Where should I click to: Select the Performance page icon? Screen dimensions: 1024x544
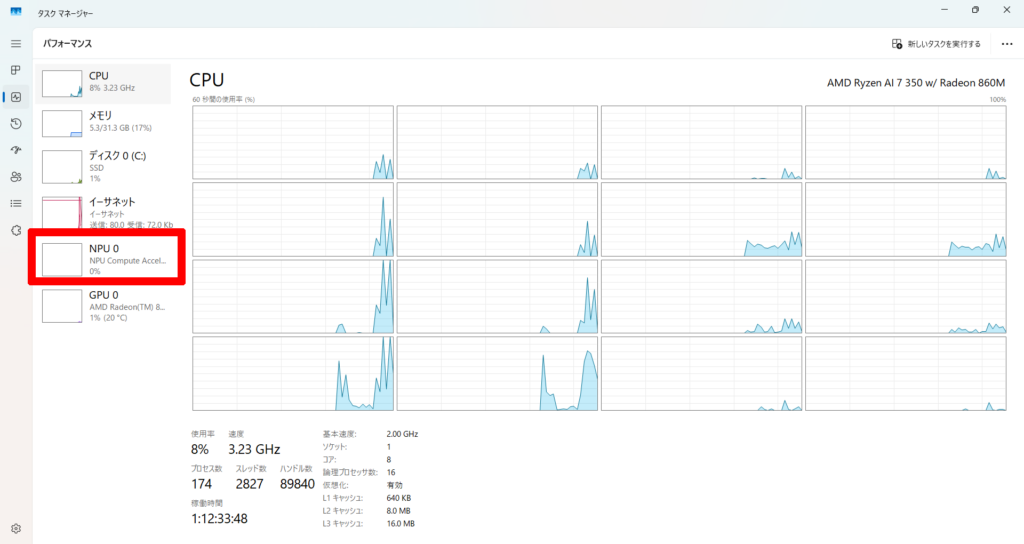coord(15,97)
